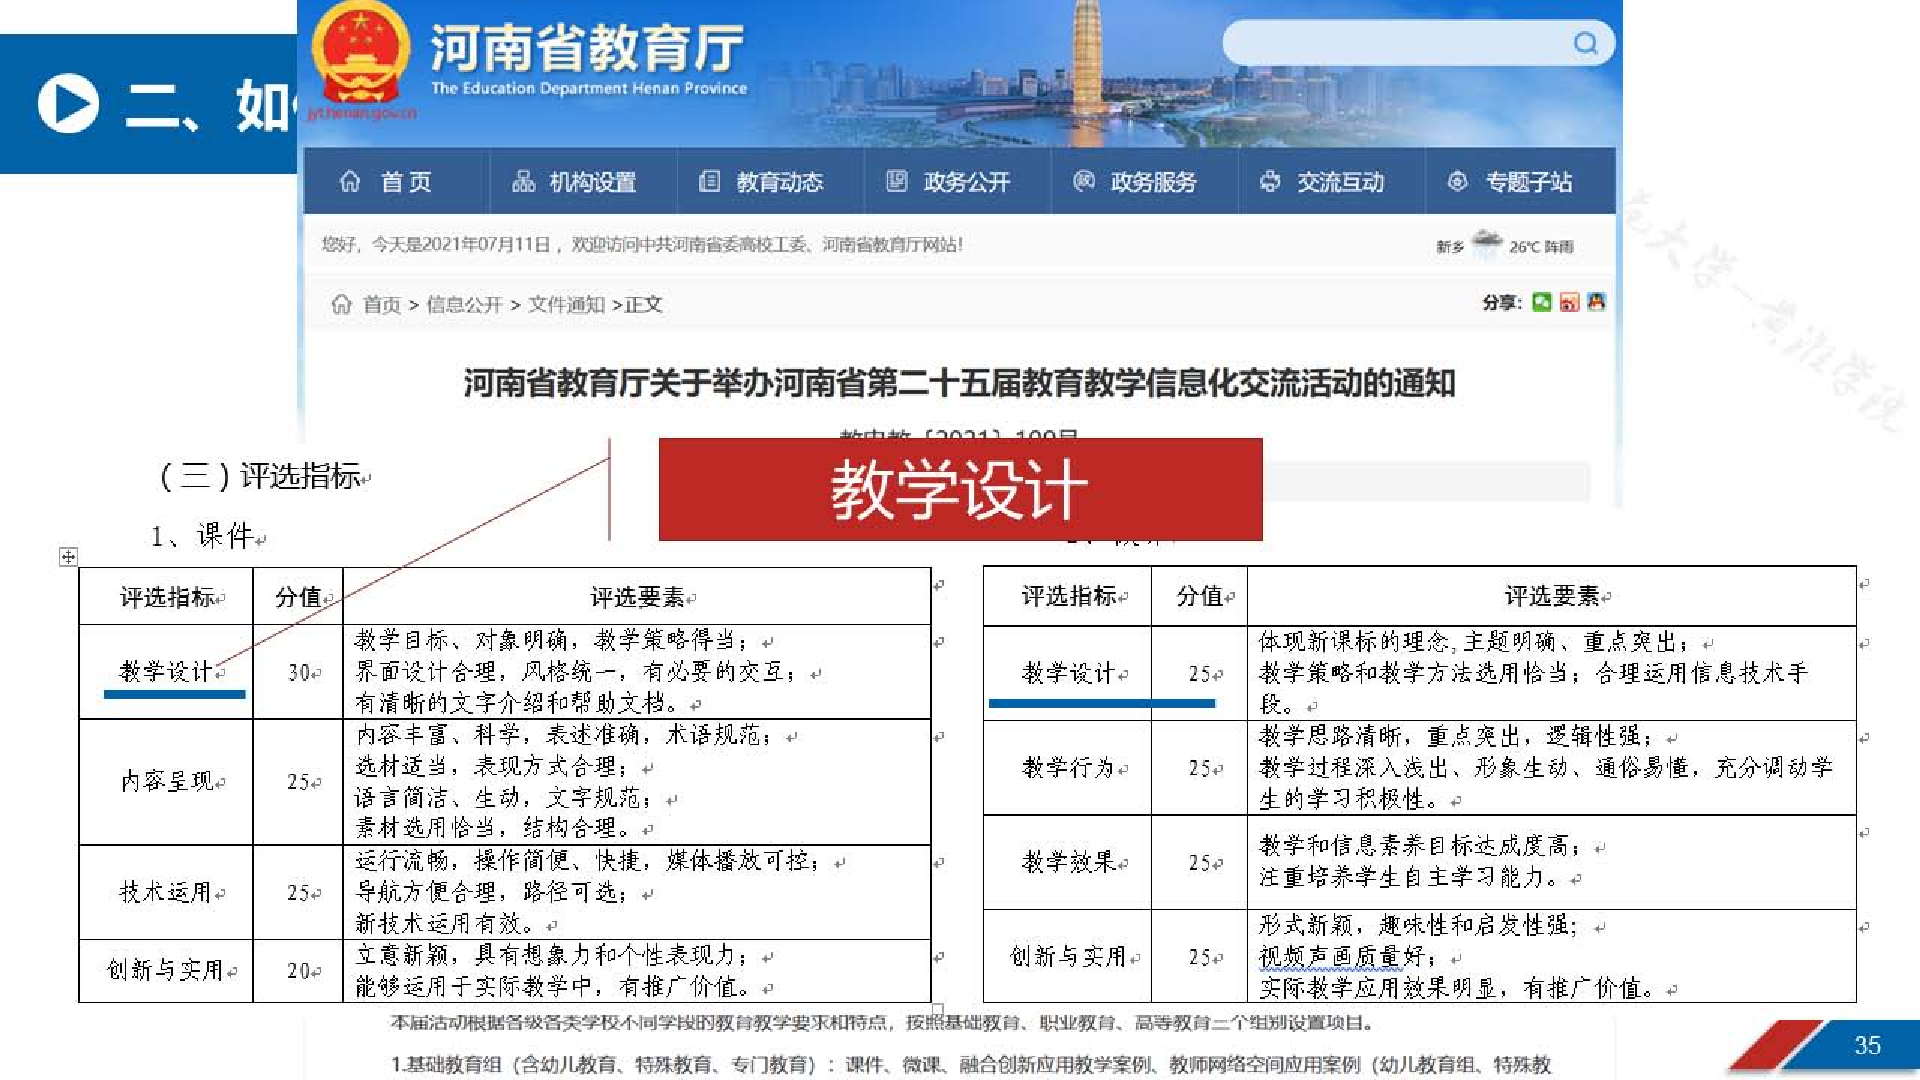The width and height of the screenshot is (1920, 1080).
Task: Click the 分值 header in right table
Action: 1200,596
